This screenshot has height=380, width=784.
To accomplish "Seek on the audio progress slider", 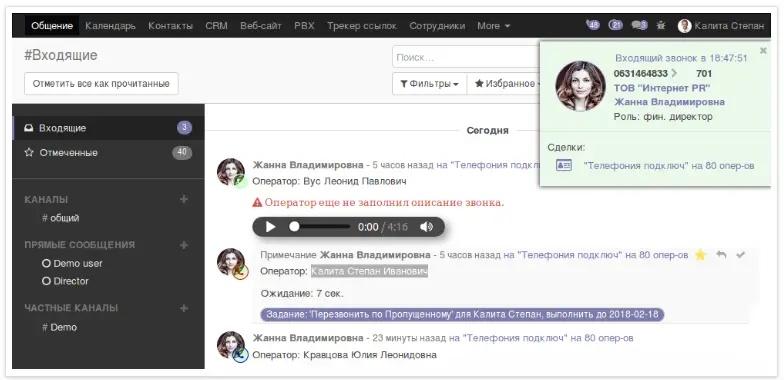I will pyautogui.click(x=320, y=227).
